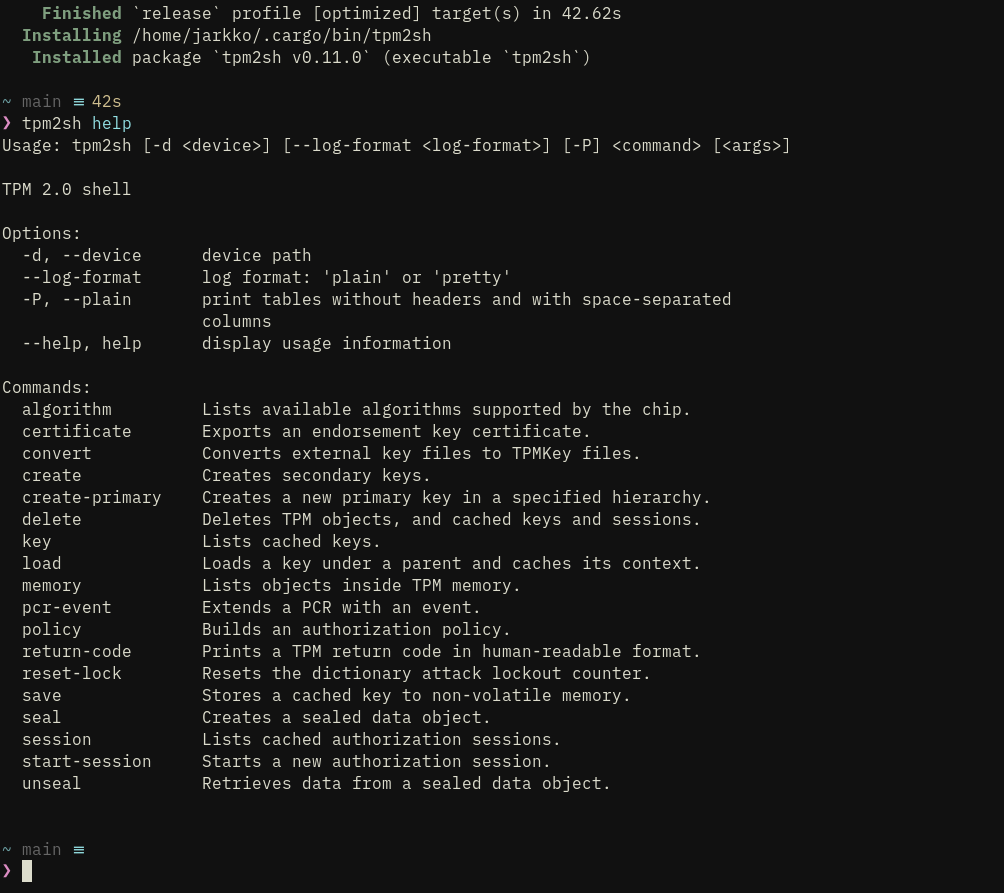Click the prompt chevron before "tpm2sh help"
The width and height of the screenshot is (1004, 893).
click(7, 123)
